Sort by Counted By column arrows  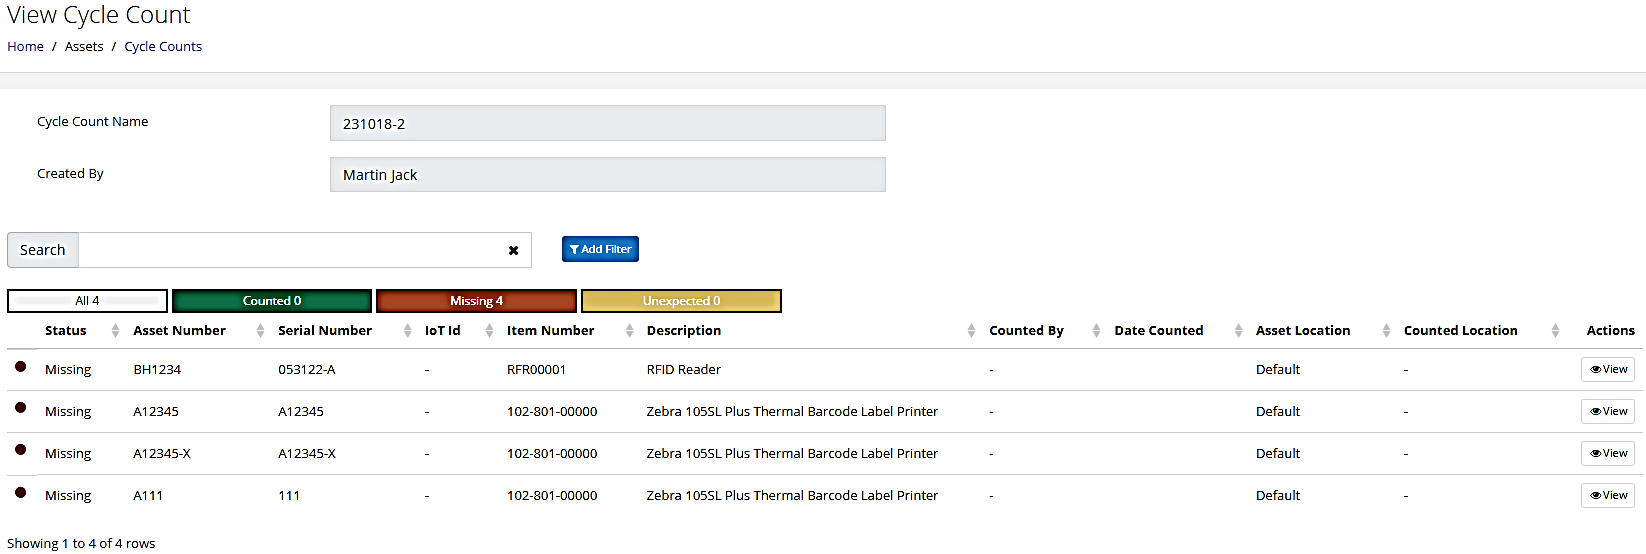1096,331
